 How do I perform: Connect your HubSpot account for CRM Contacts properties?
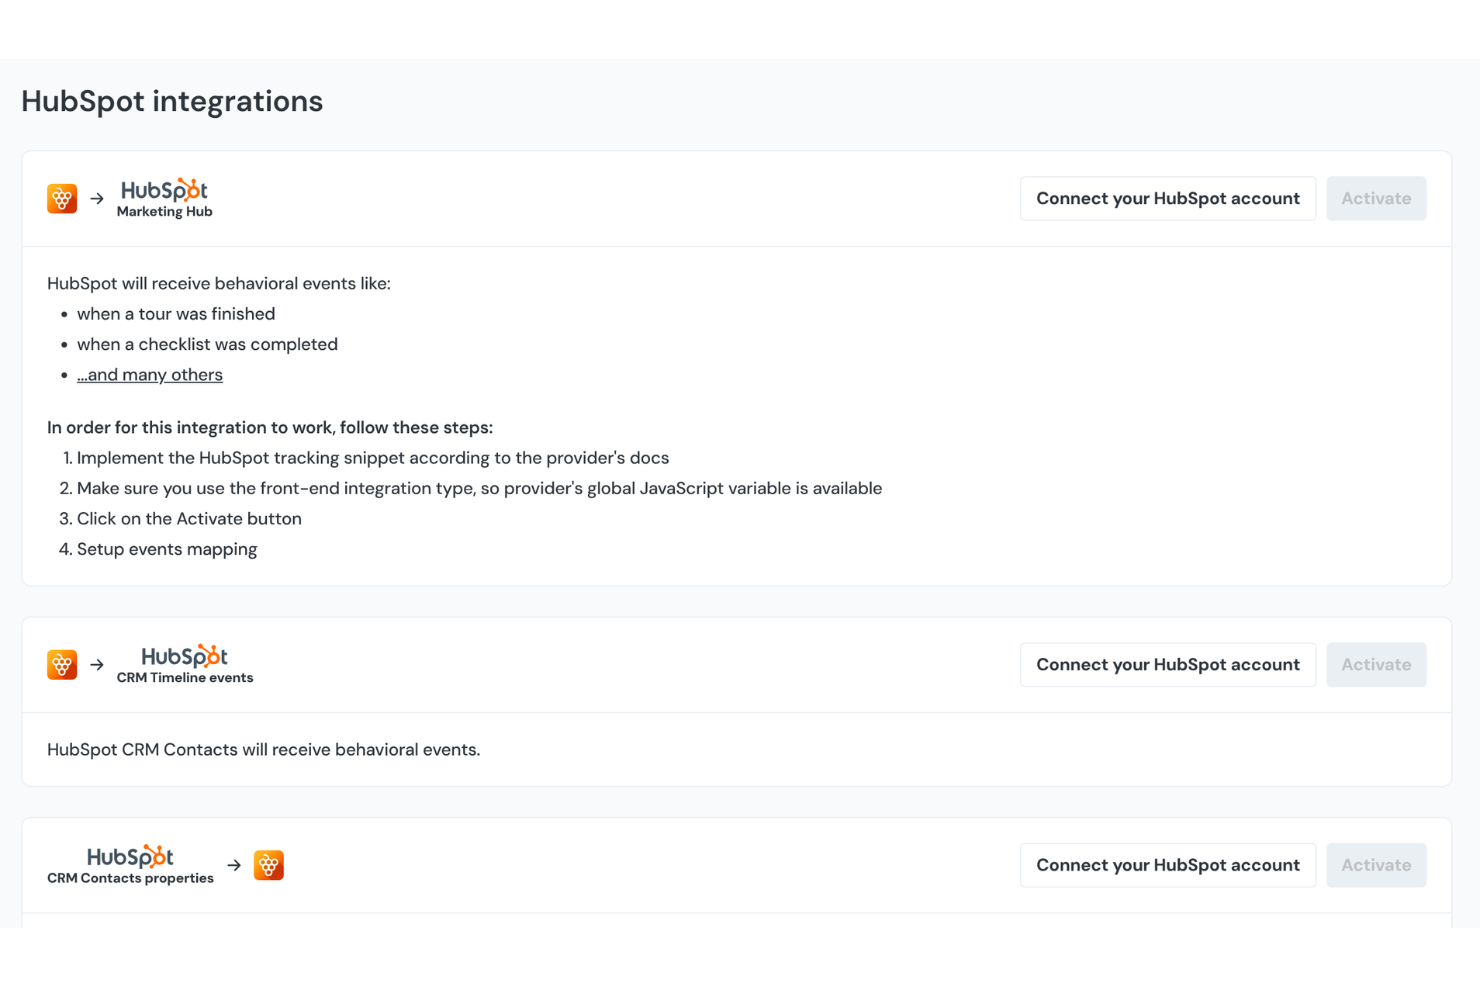pyautogui.click(x=1168, y=866)
